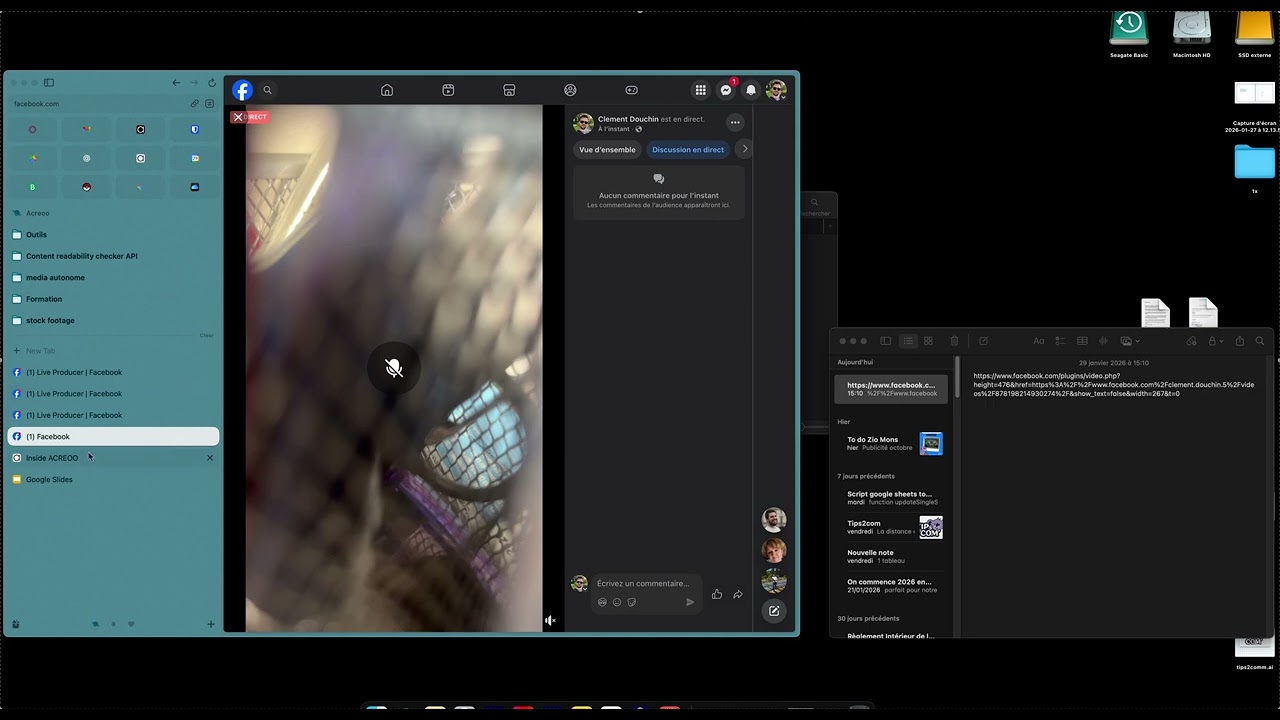Like the live video thumb icon
Screen dimensions: 1280x720
(717, 594)
